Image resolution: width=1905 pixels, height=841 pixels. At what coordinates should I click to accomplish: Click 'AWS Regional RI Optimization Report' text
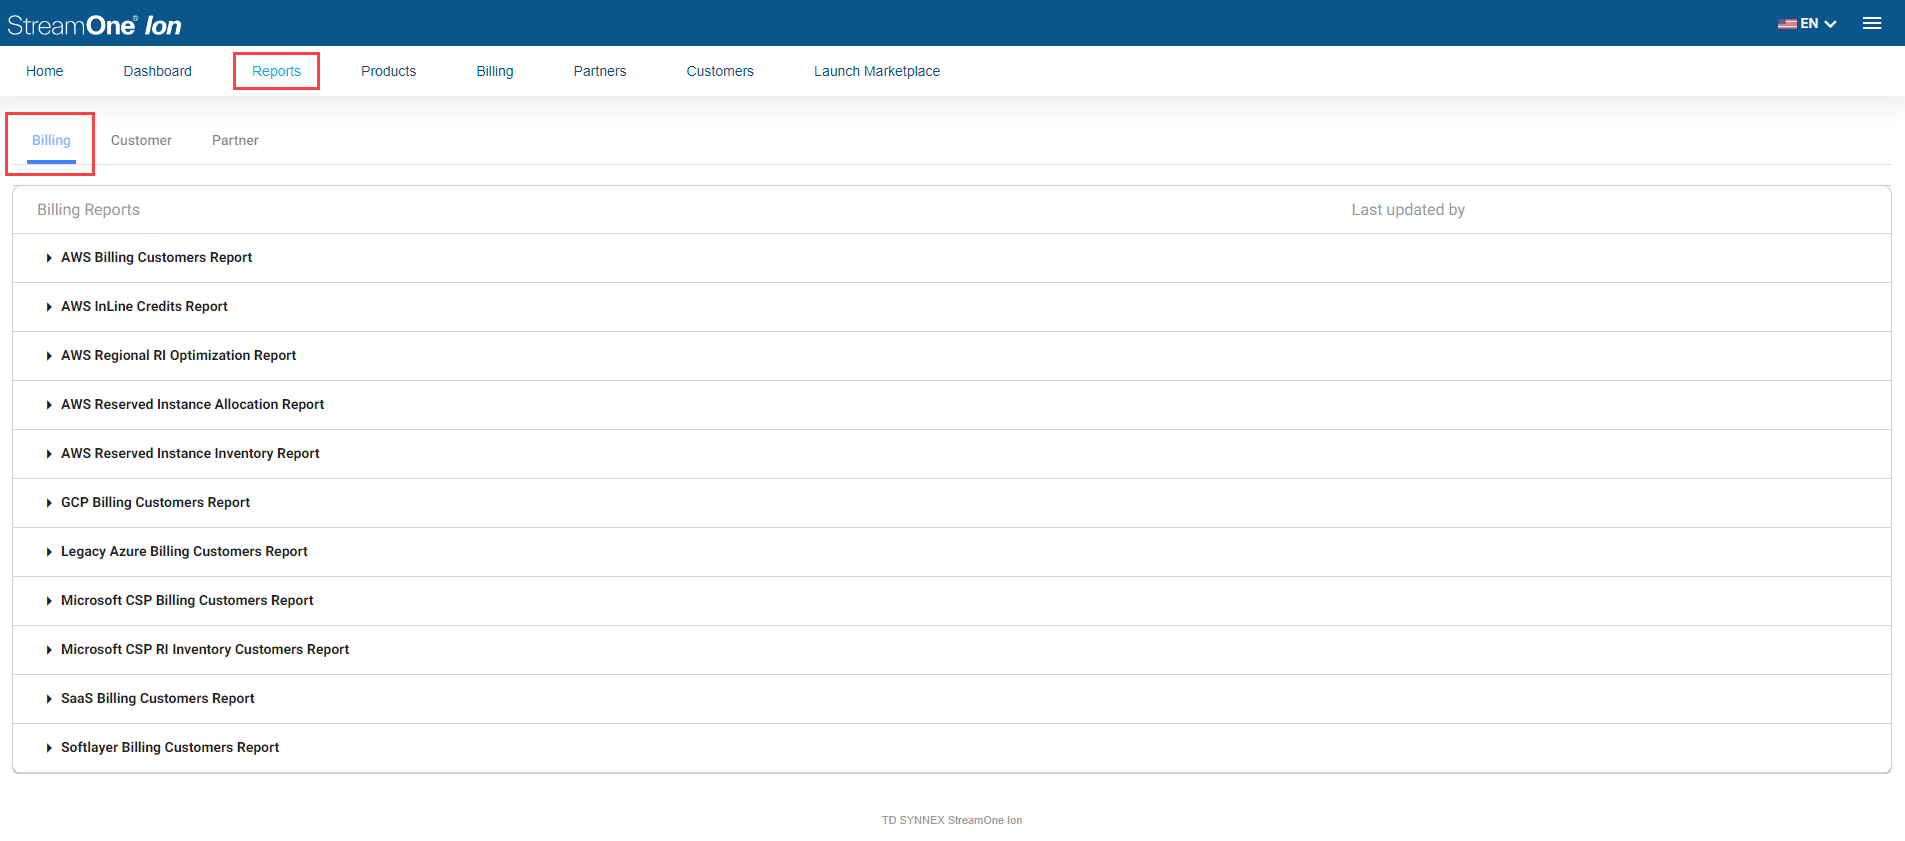pyautogui.click(x=178, y=355)
